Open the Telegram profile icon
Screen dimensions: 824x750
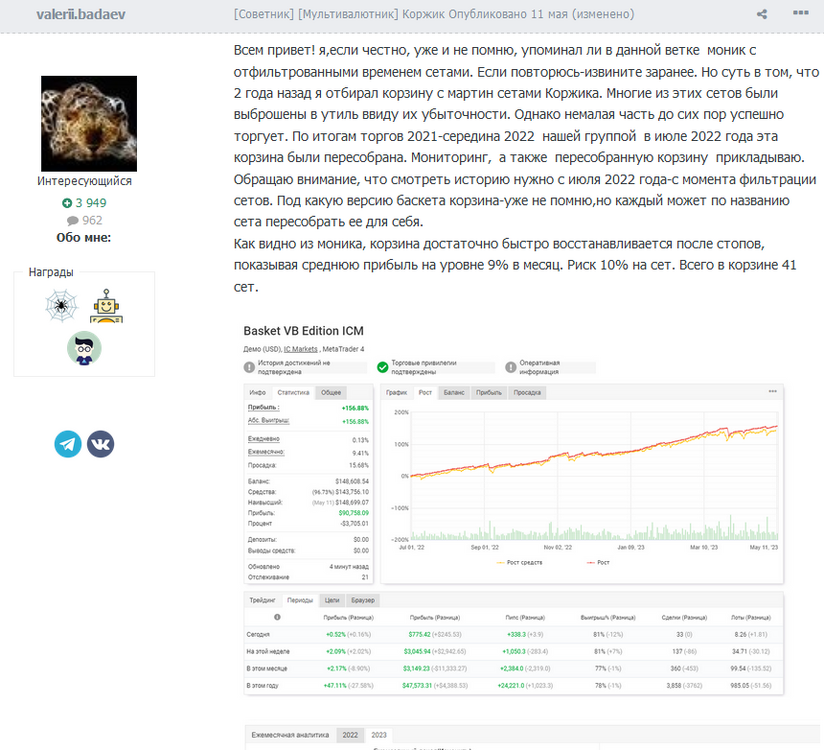point(68,444)
